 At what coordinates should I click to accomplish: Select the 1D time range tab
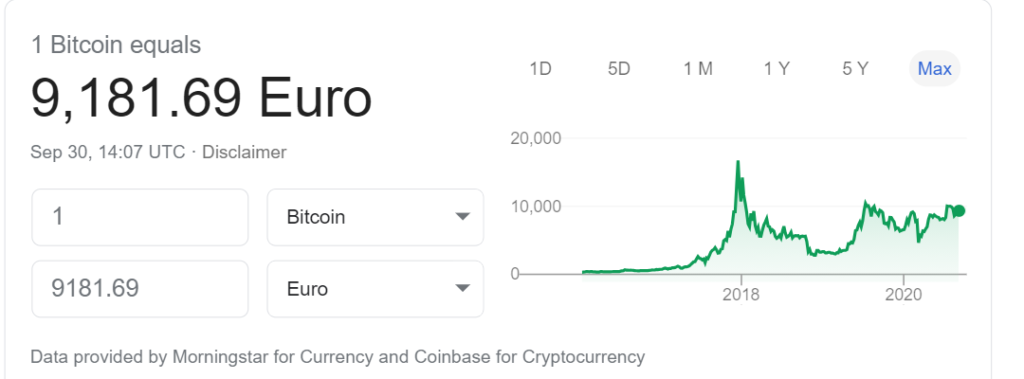(541, 69)
